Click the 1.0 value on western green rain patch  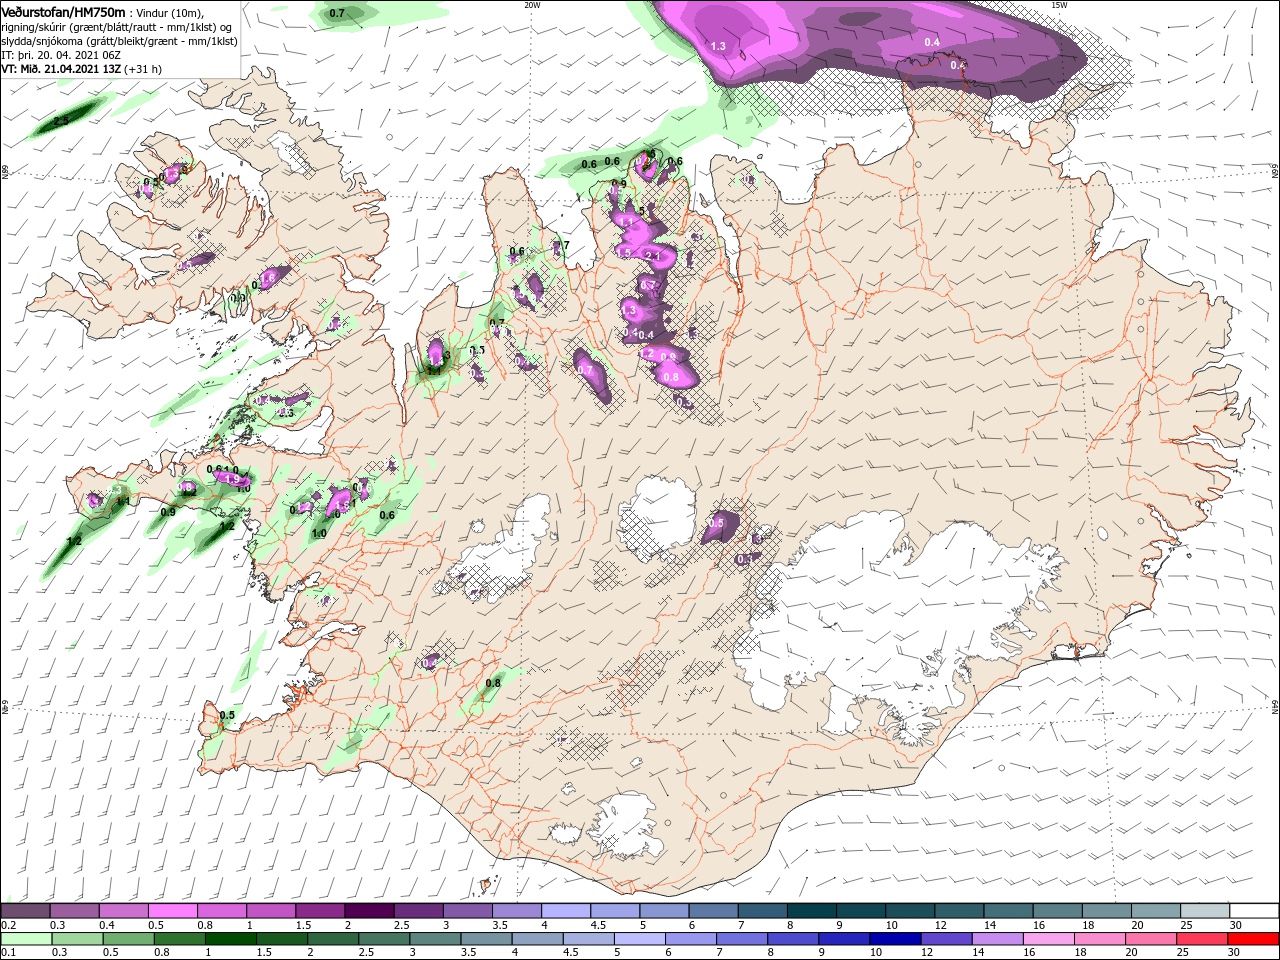(320, 534)
